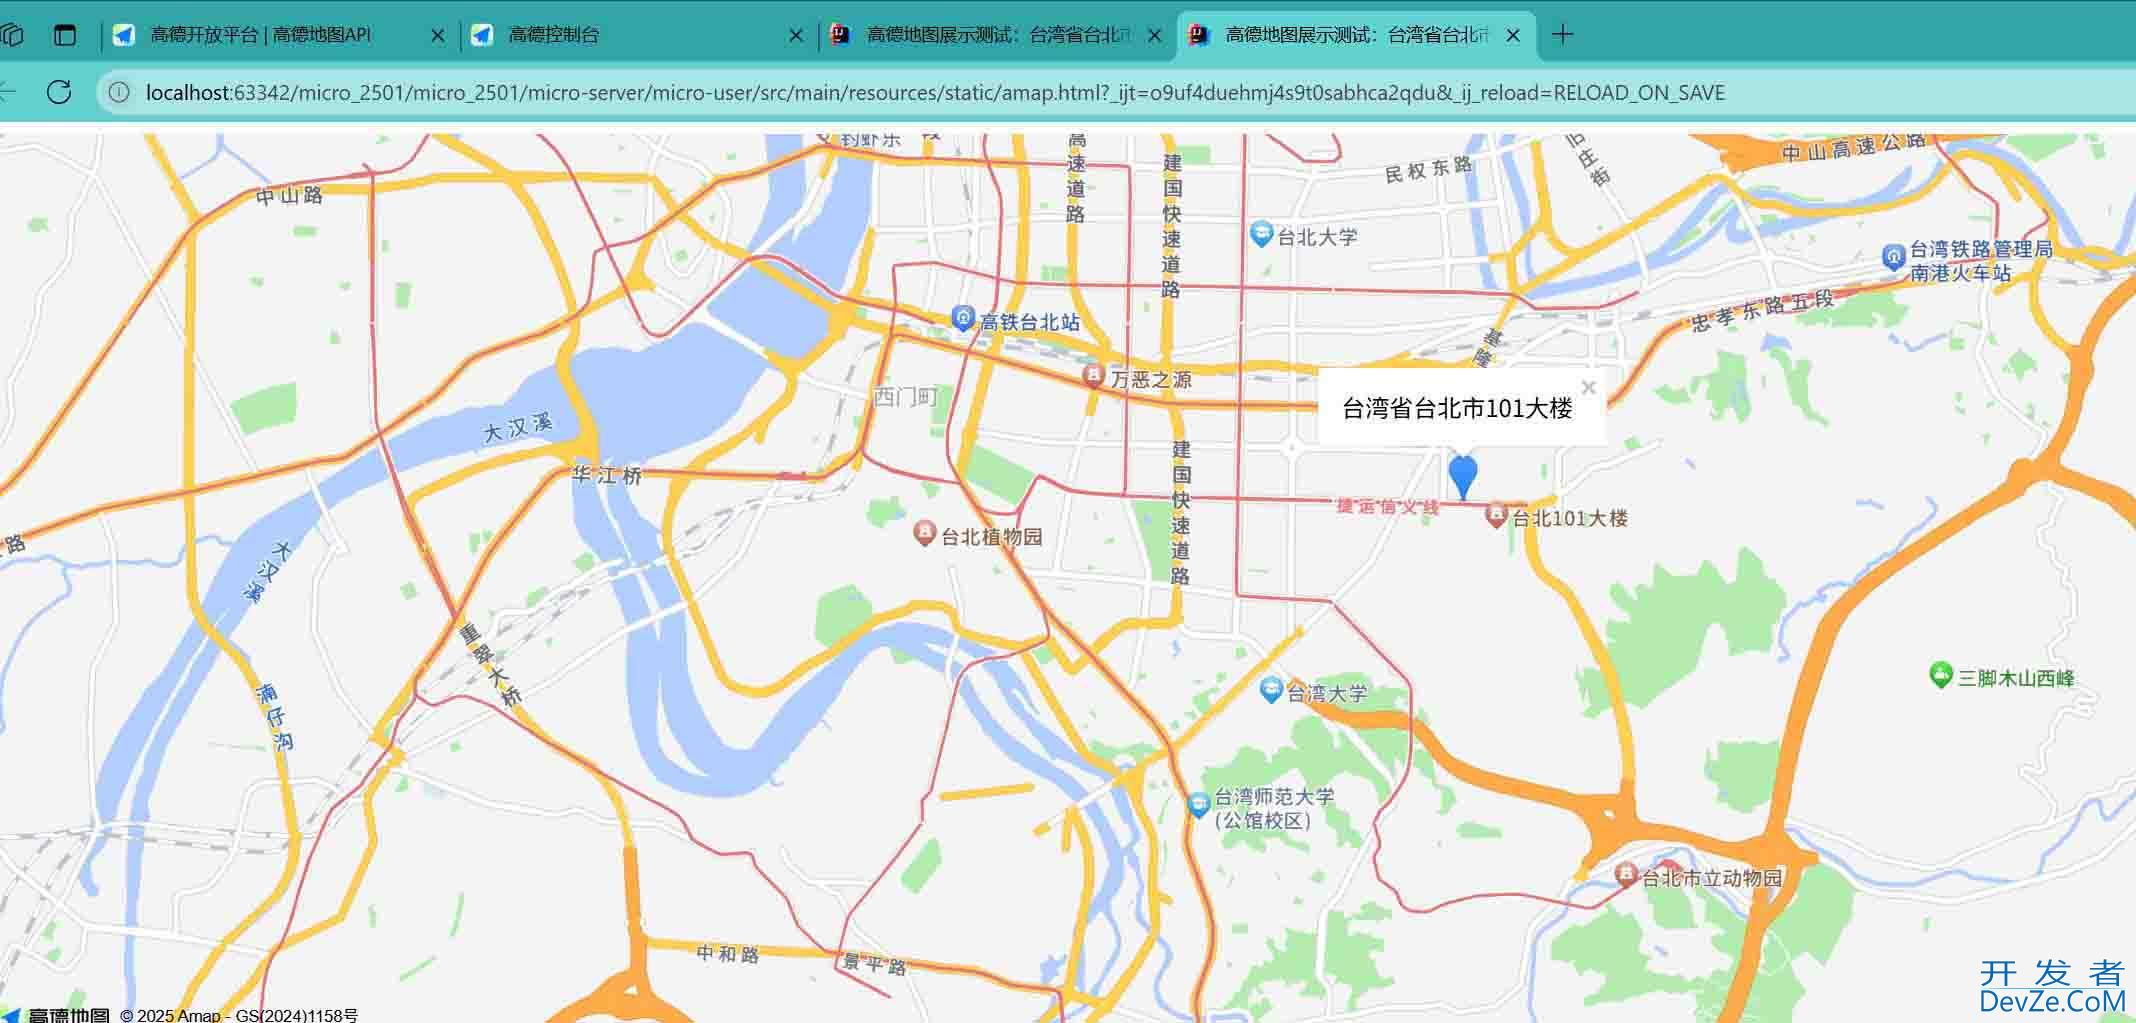Click the 中山路 road label
This screenshot has width=2136, height=1023.
point(289,195)
